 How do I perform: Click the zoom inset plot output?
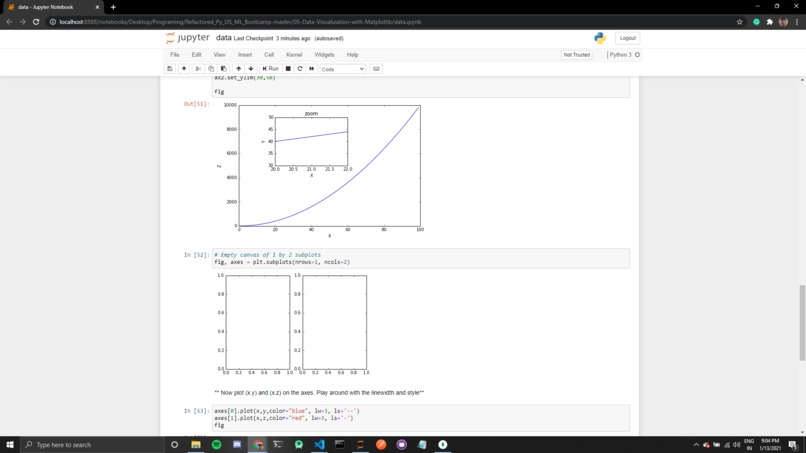(312, 141)
